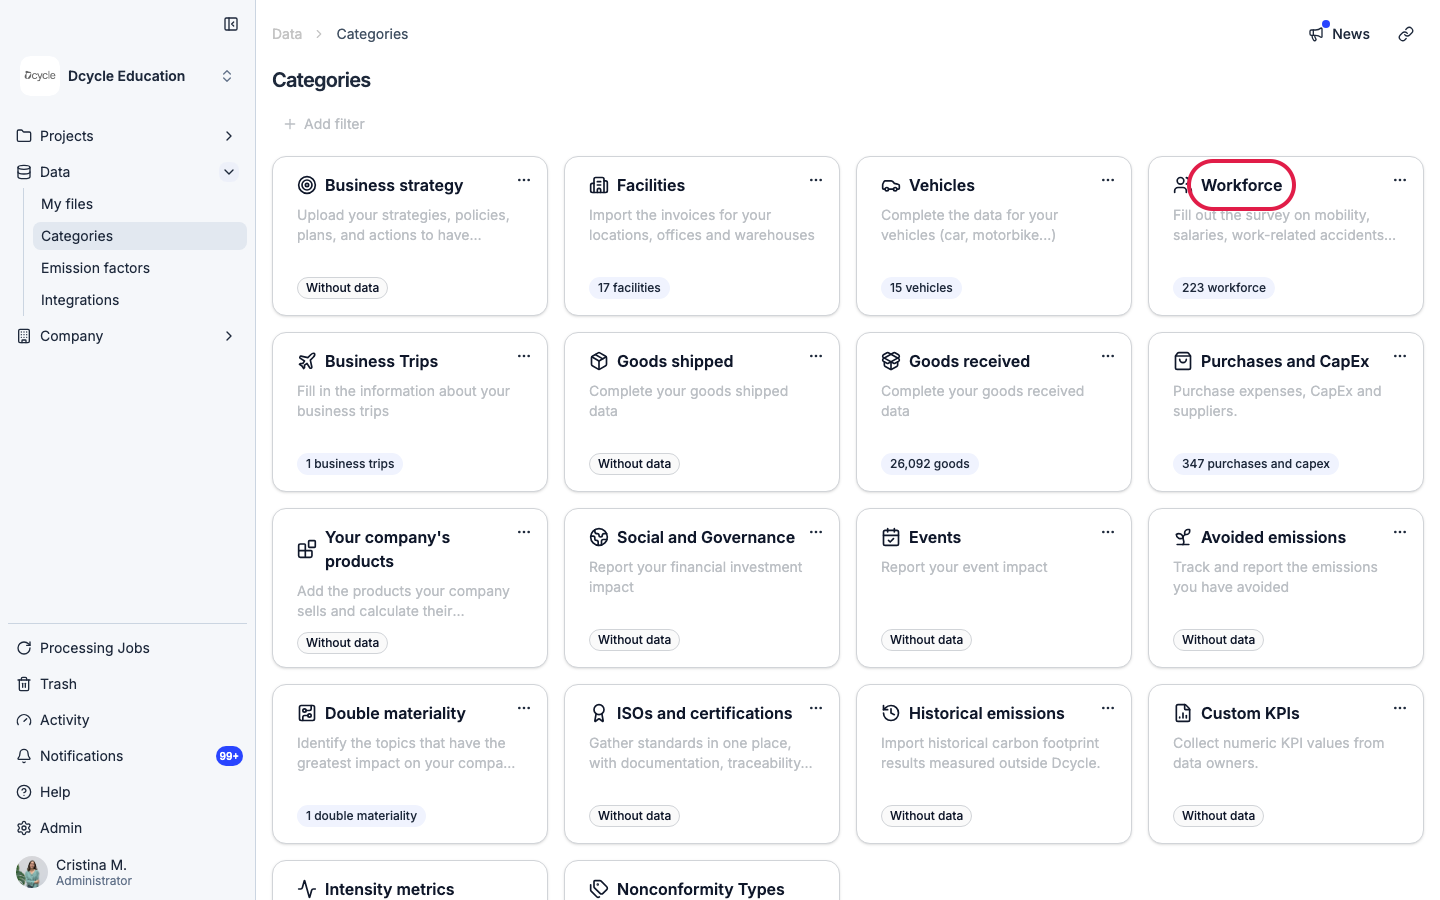This screenshot has height=900, width=1440.
Task: Click the Goods shipped box icon
Action: (x=599, y=361)
